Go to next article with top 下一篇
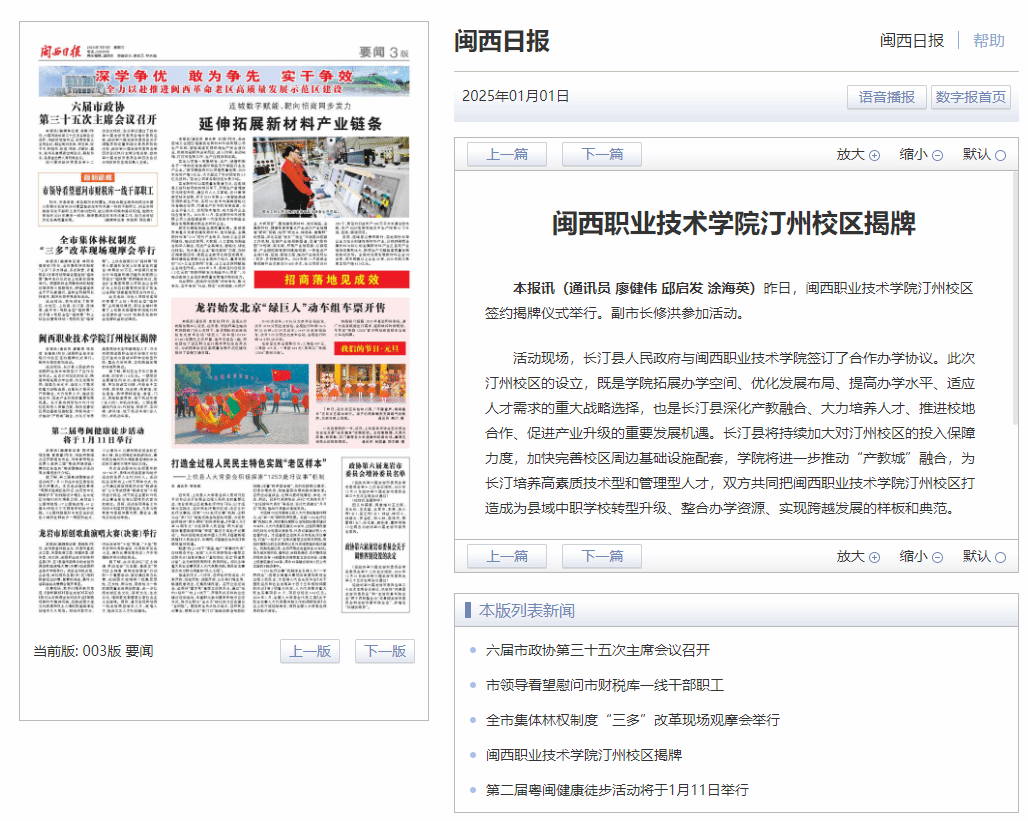The width and height of the screenshot is (1028, 821). (602, 154)
